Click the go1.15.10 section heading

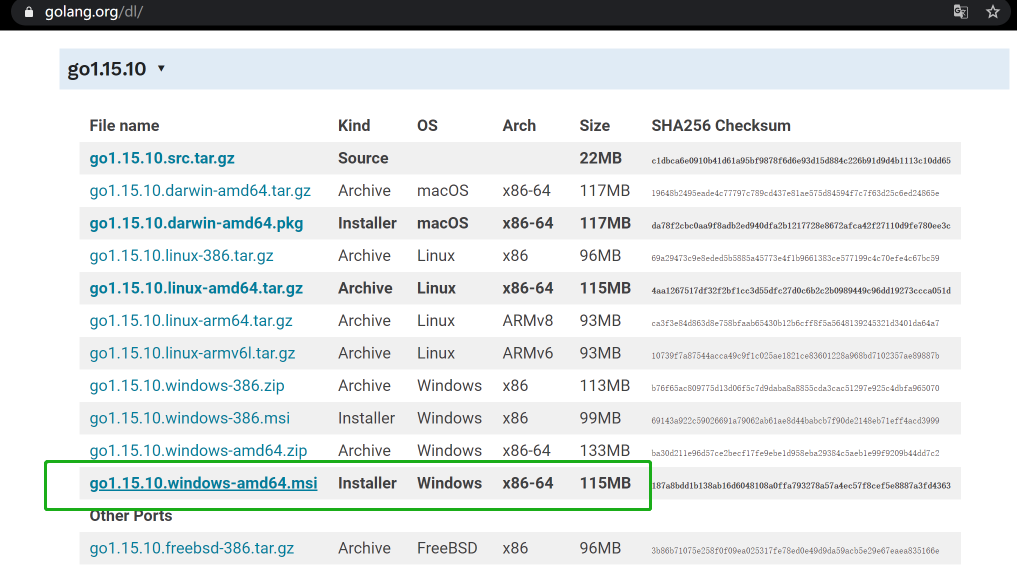coord(107,69)
